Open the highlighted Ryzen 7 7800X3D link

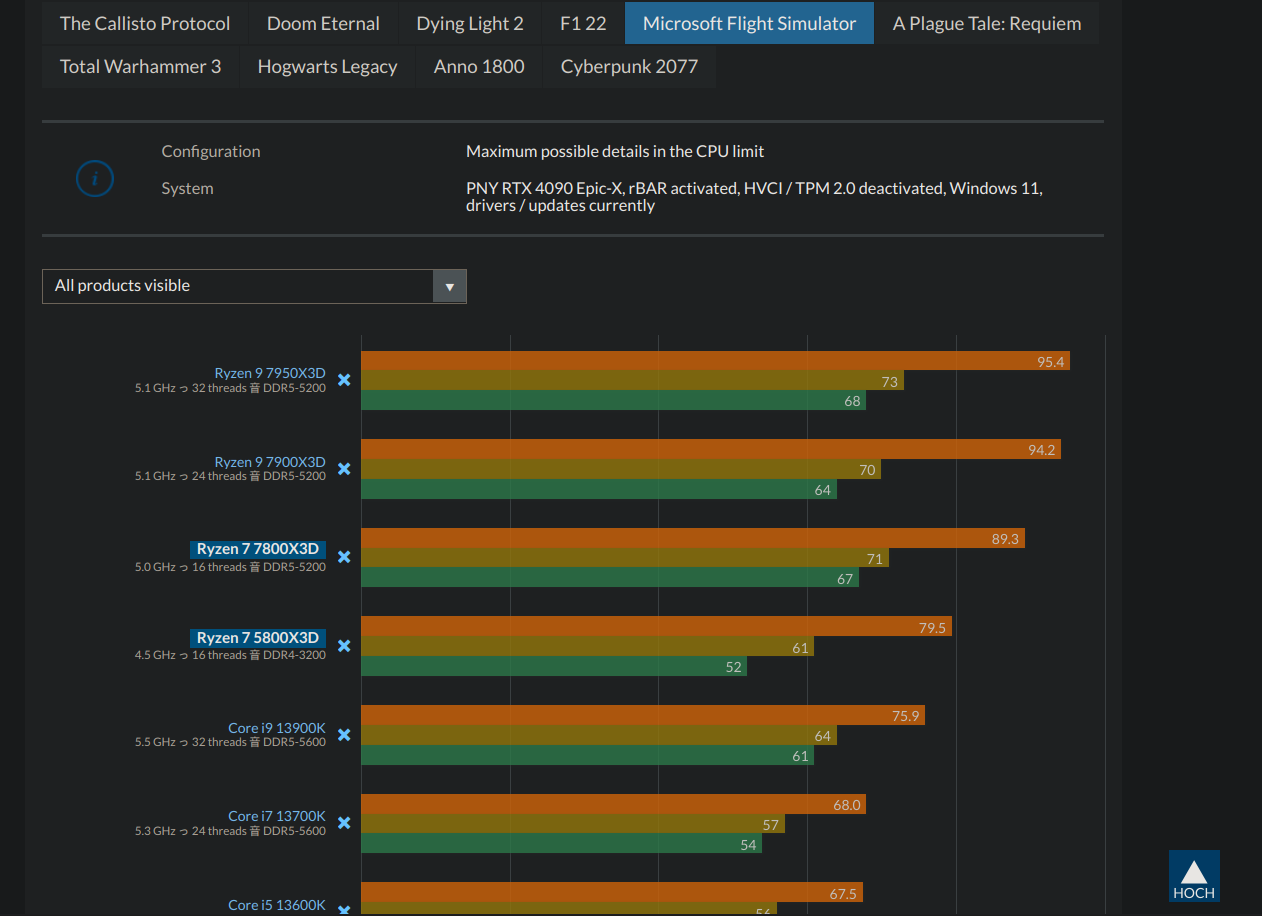pyautogui.click(x=258, y=549)
